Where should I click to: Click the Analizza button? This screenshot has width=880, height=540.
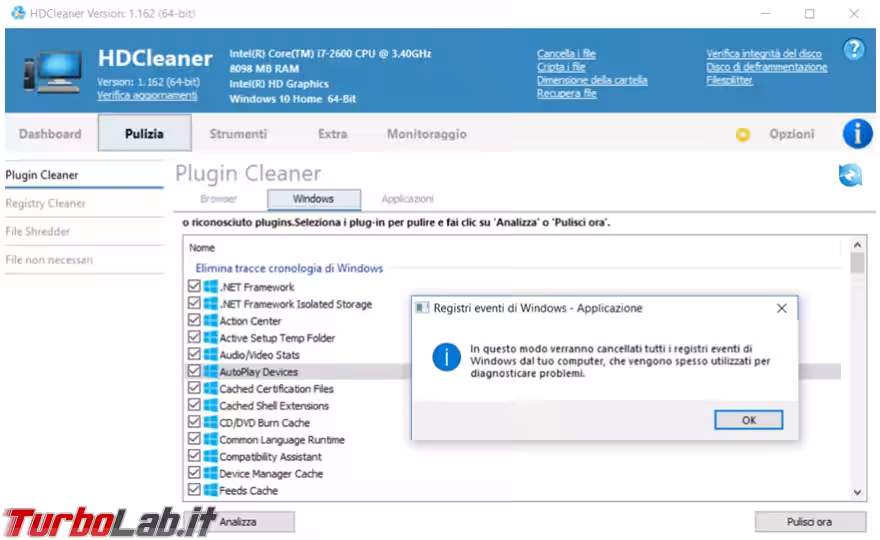237,521
